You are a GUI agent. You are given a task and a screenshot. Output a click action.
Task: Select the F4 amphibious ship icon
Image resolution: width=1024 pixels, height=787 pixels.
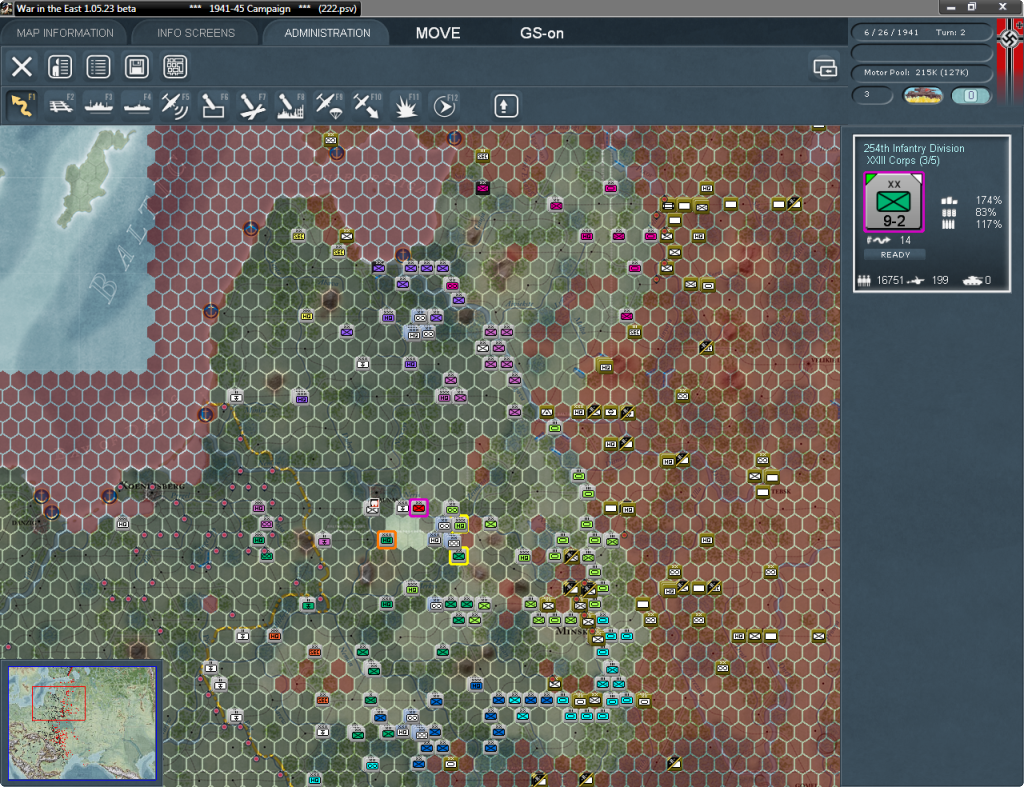coord(137,106)
